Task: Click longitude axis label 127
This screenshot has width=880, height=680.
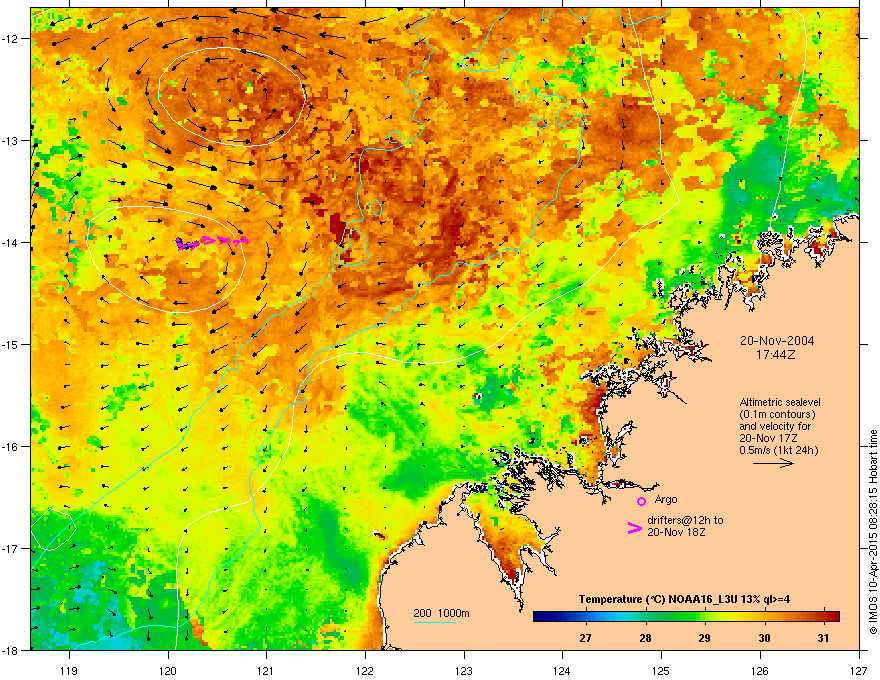Action: tap(859, 670)
